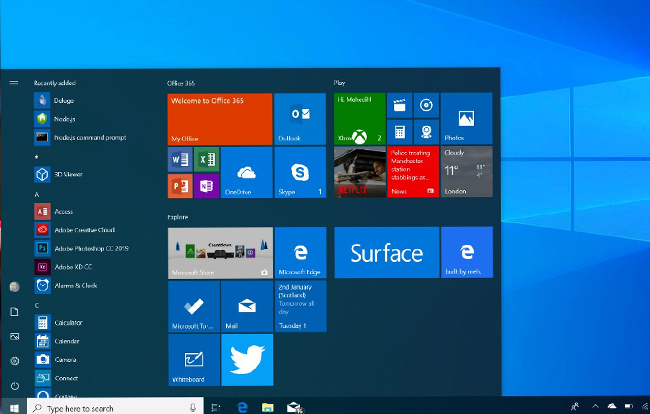Viewport: 650px width, 414px height.
Task: Open the Netflix tile
Action: click(359, 172)
